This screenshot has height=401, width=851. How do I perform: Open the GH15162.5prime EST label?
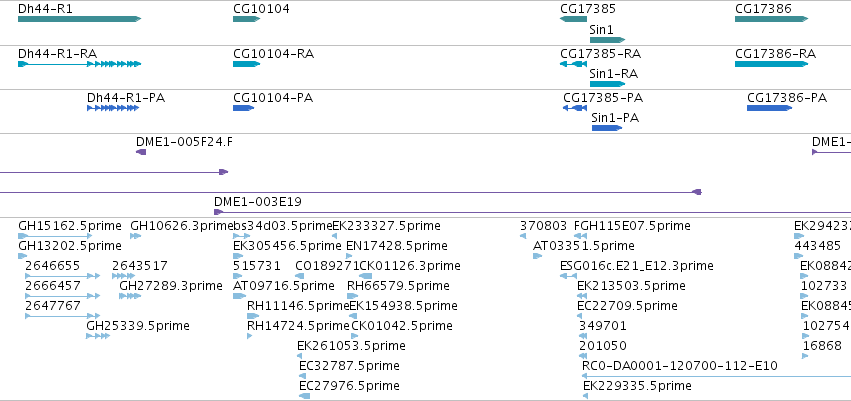(68, 226)
